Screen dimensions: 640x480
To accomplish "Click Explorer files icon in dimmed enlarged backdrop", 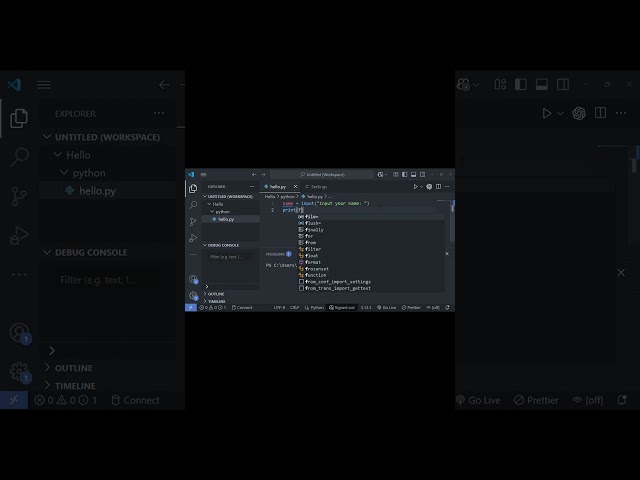I will 19,118.
